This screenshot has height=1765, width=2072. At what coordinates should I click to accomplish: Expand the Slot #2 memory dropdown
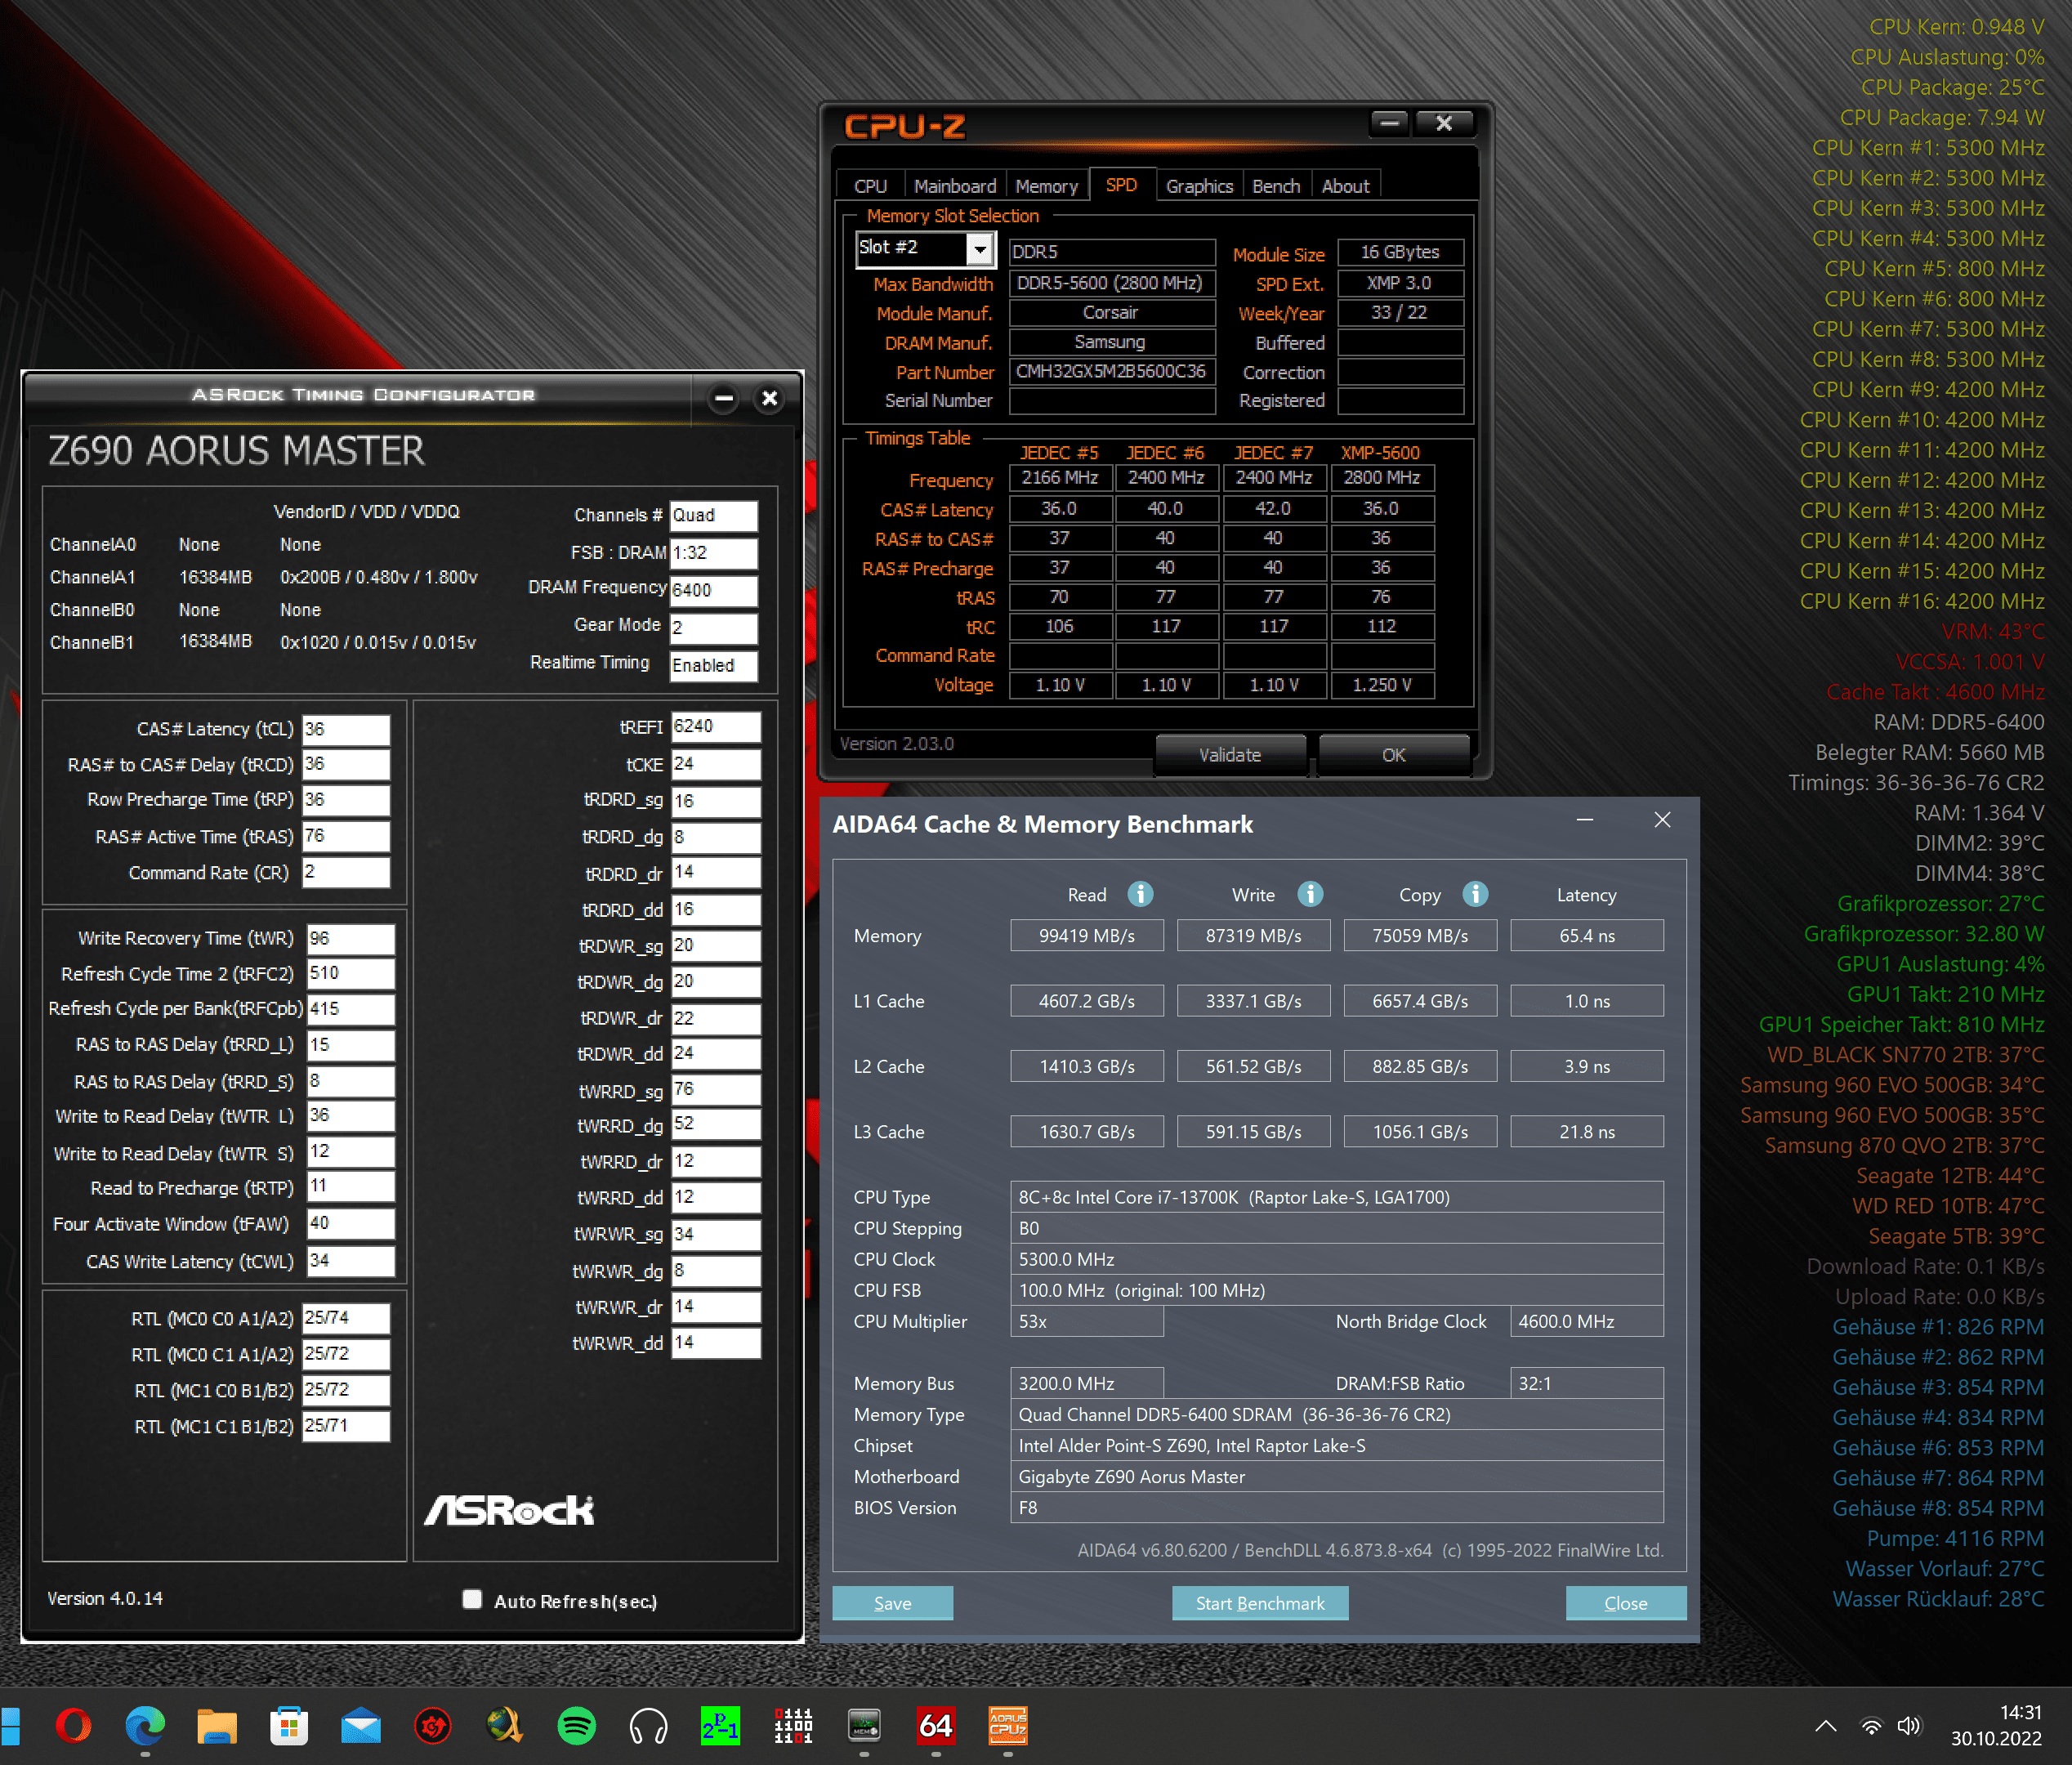coord(980,248)
